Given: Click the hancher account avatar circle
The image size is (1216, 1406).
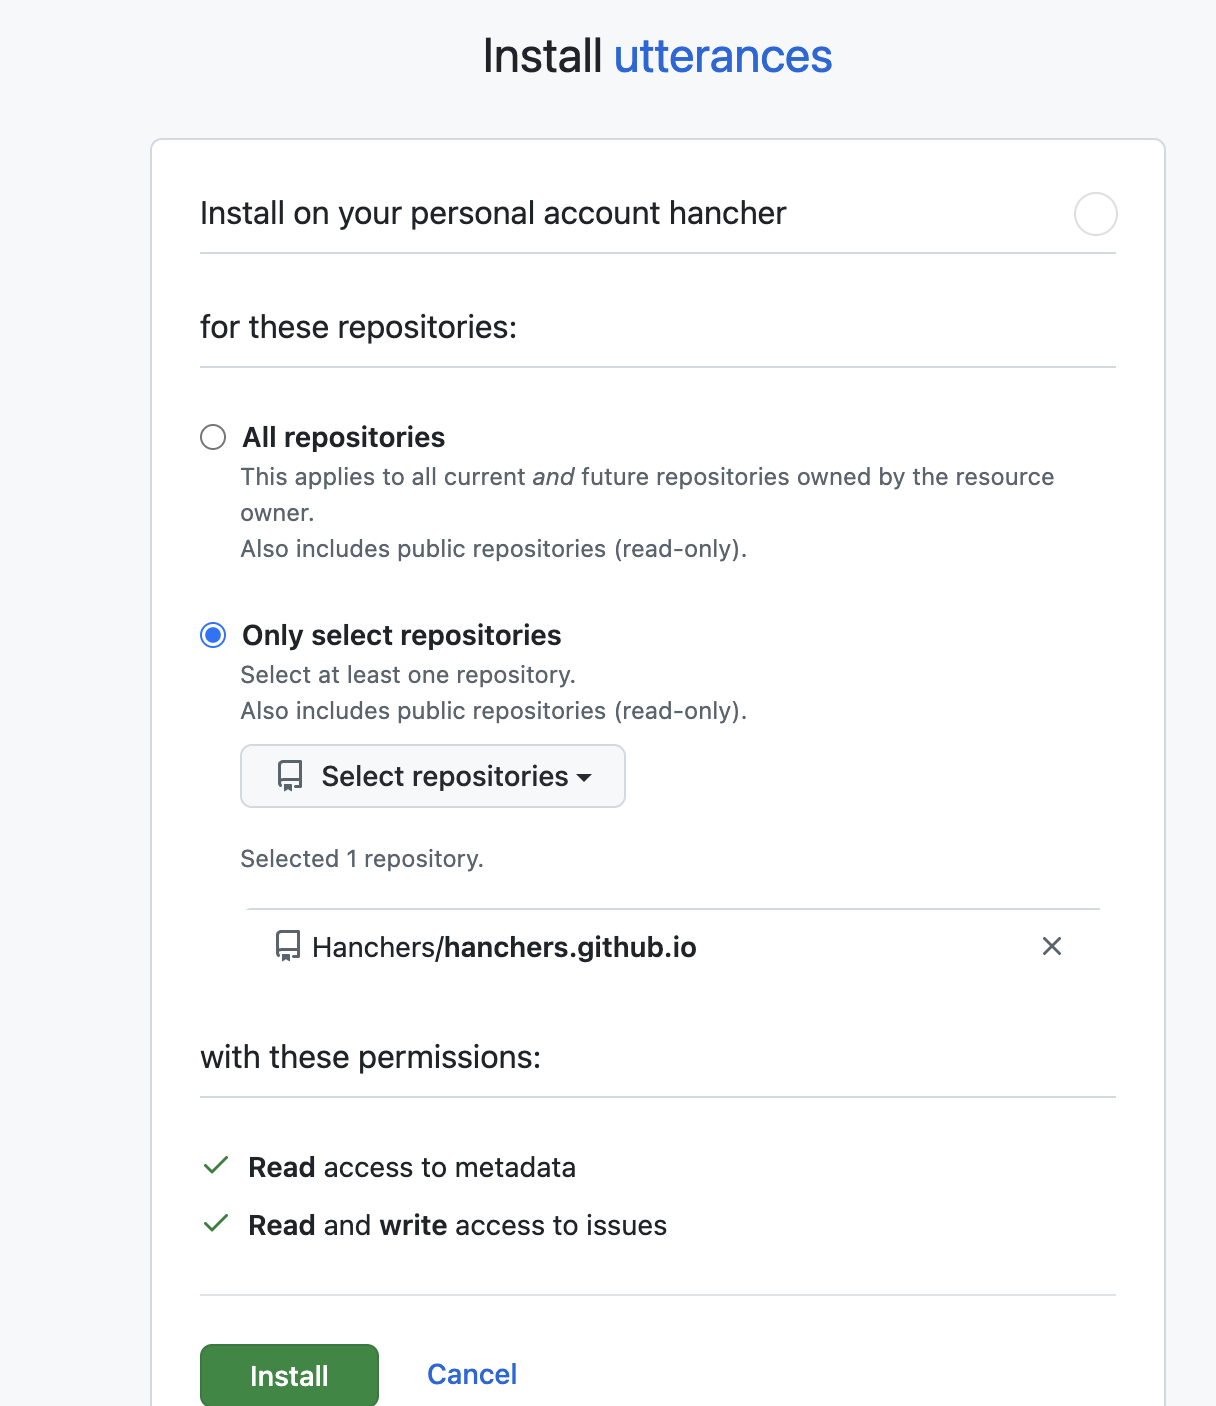Looking at the screenshot, I should click(x=1095, y=214).
